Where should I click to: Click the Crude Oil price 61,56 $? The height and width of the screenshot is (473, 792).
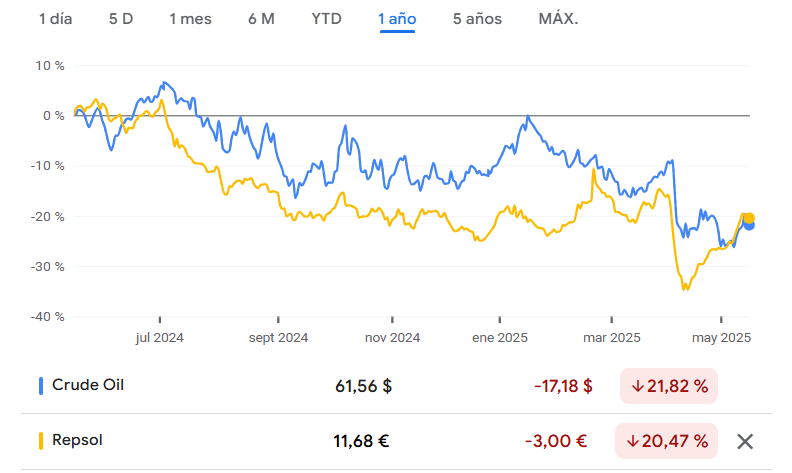[x=363, y=386]
